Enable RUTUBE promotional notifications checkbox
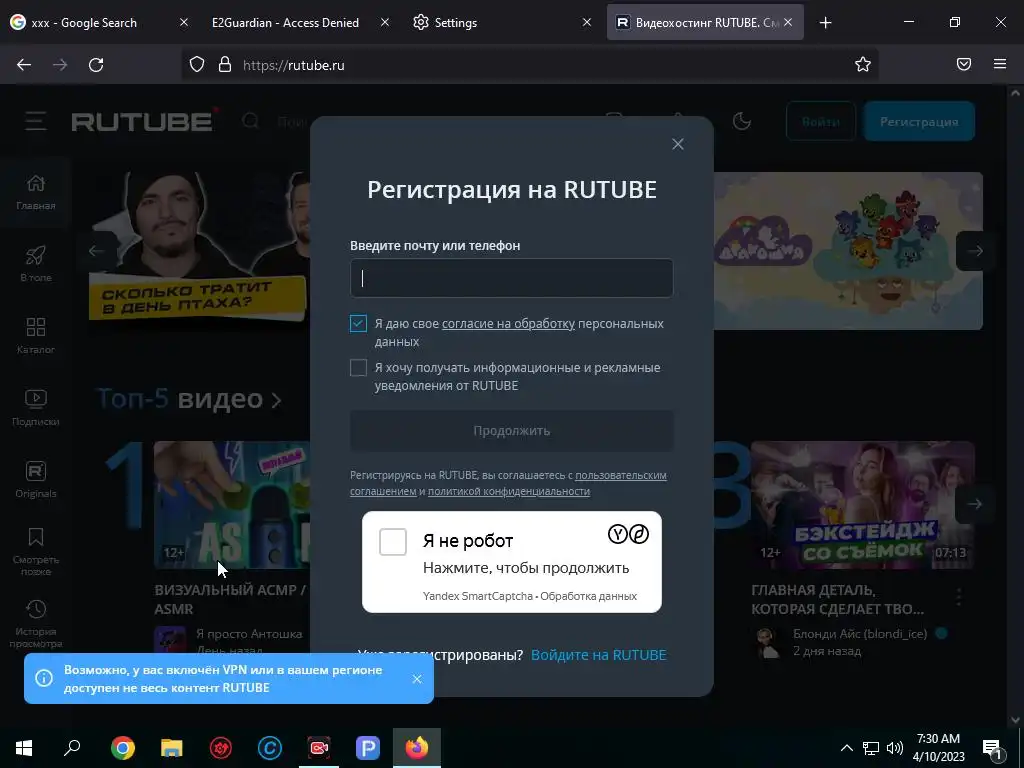 pyautogui.click(x=359, y=368)
